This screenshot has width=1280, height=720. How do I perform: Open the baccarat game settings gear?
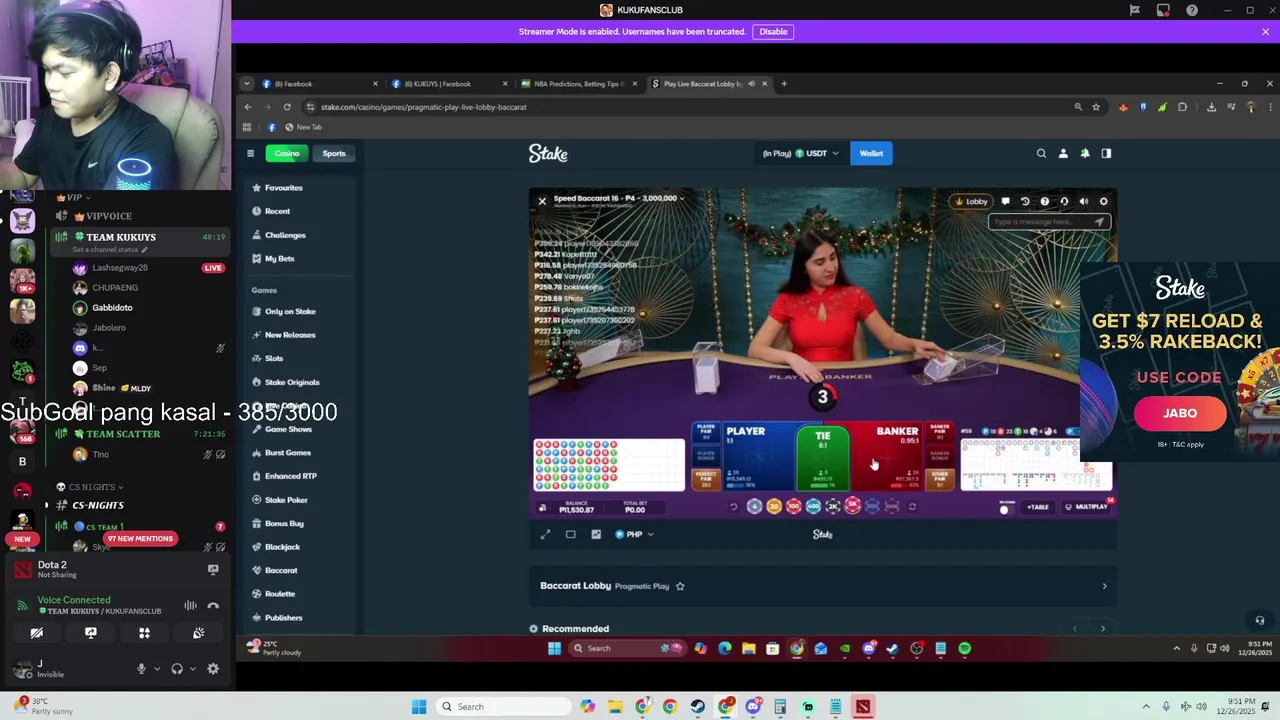1104,201
